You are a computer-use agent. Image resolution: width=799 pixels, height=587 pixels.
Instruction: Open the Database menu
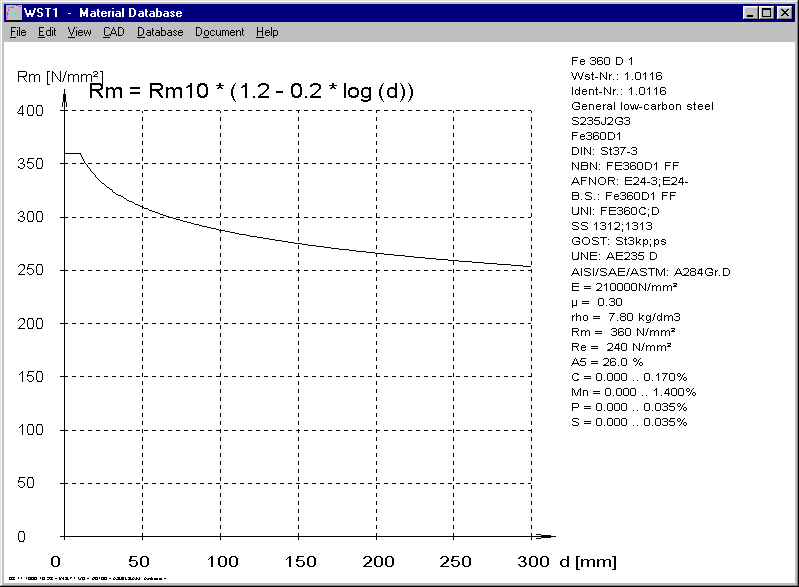pyautogui.click(x=160, y=32)
